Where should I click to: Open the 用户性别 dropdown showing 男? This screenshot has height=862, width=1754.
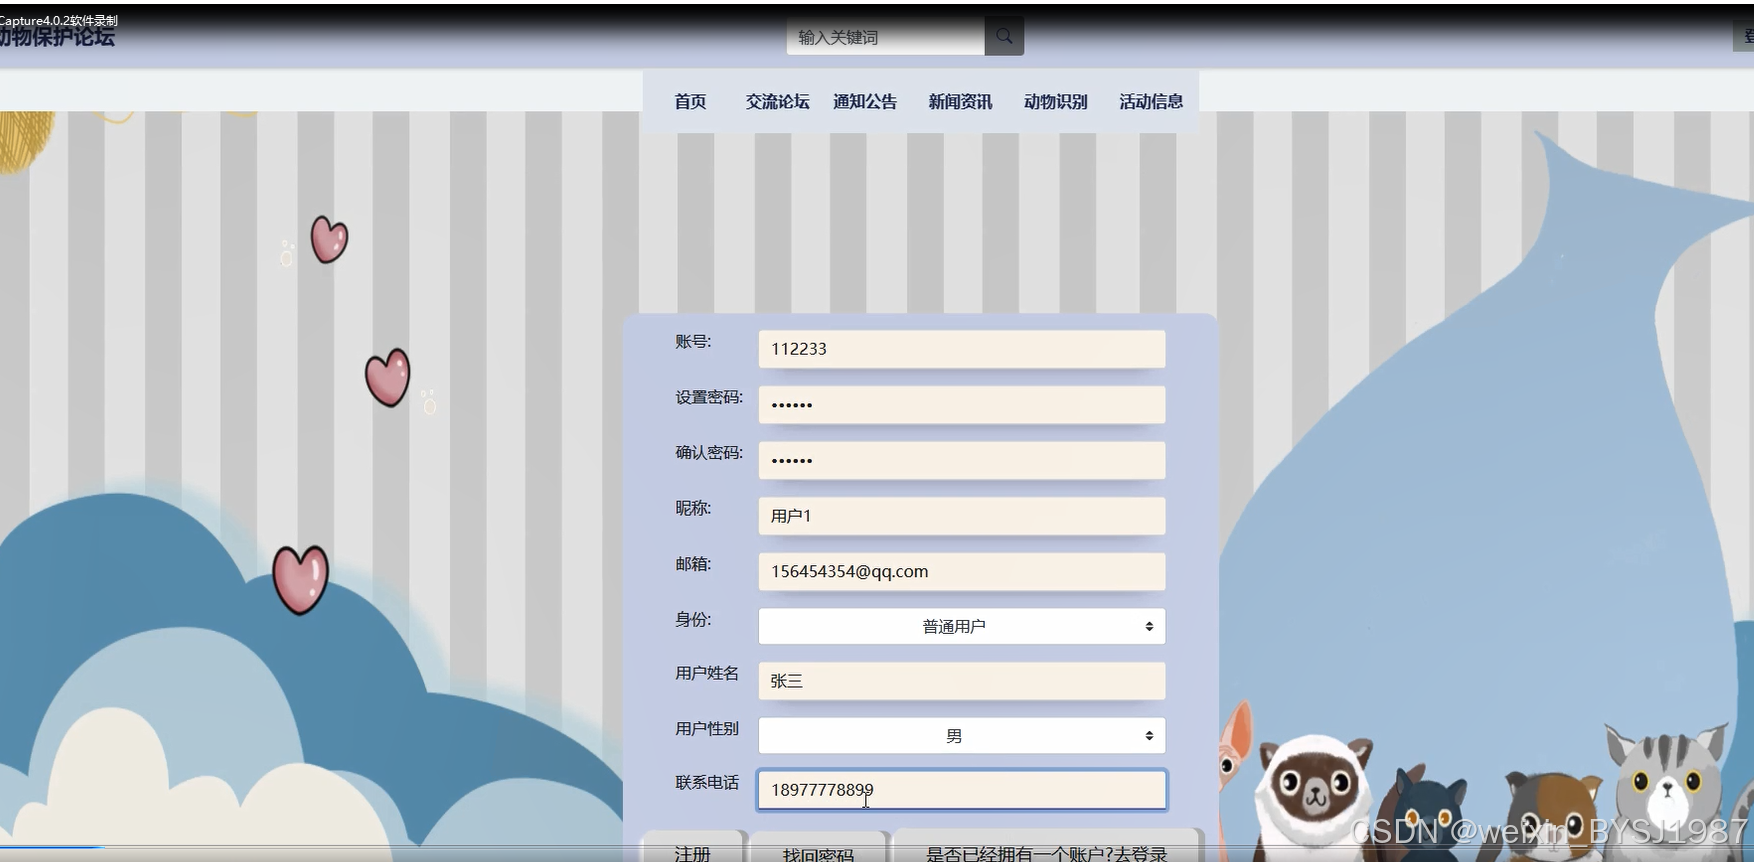[962, 736]
